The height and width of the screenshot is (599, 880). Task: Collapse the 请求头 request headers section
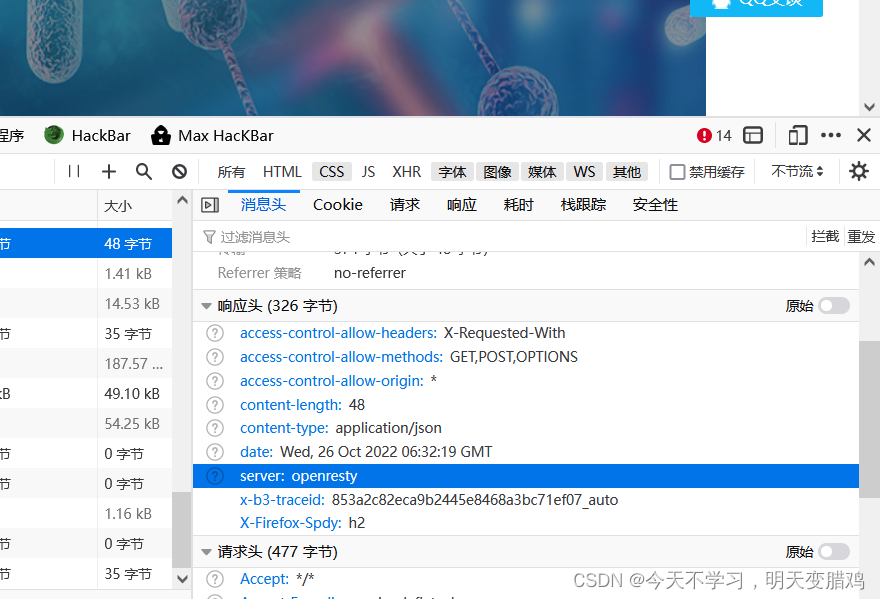tap(206, 551)
